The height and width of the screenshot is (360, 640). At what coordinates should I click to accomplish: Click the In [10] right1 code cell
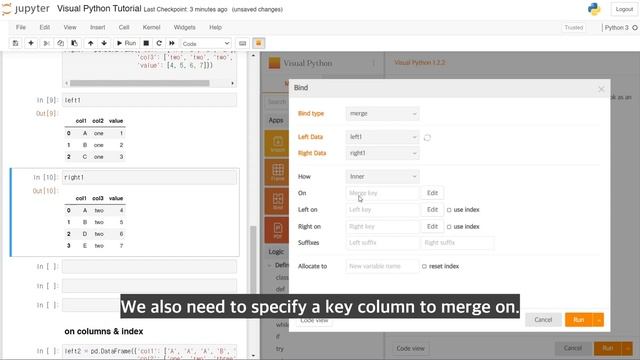[x=149, y=177]
